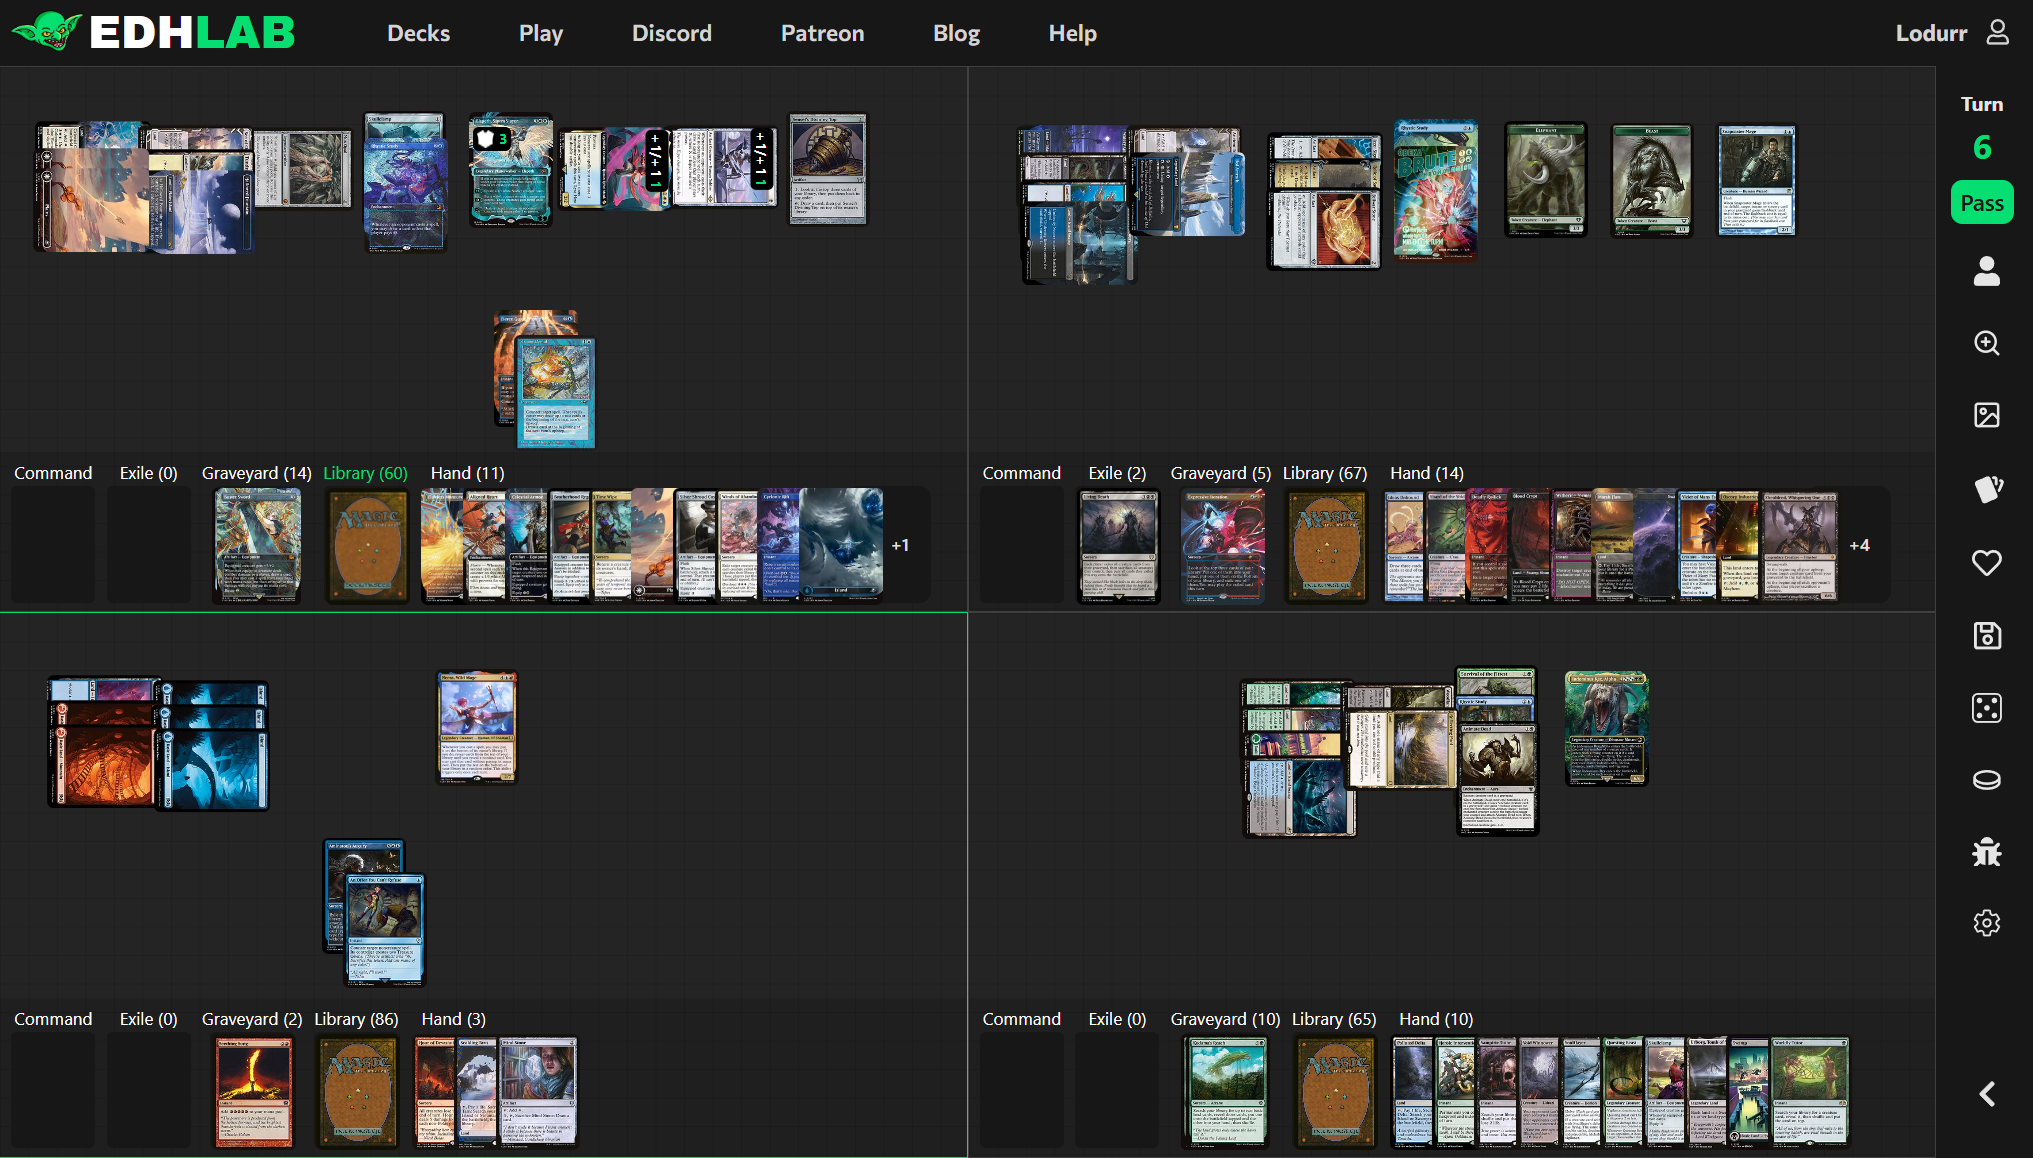Image resolution: width=2033 pixels, height=1158 pixels.
Task: Click the player profile sidebar icon
Action: 1986,271
